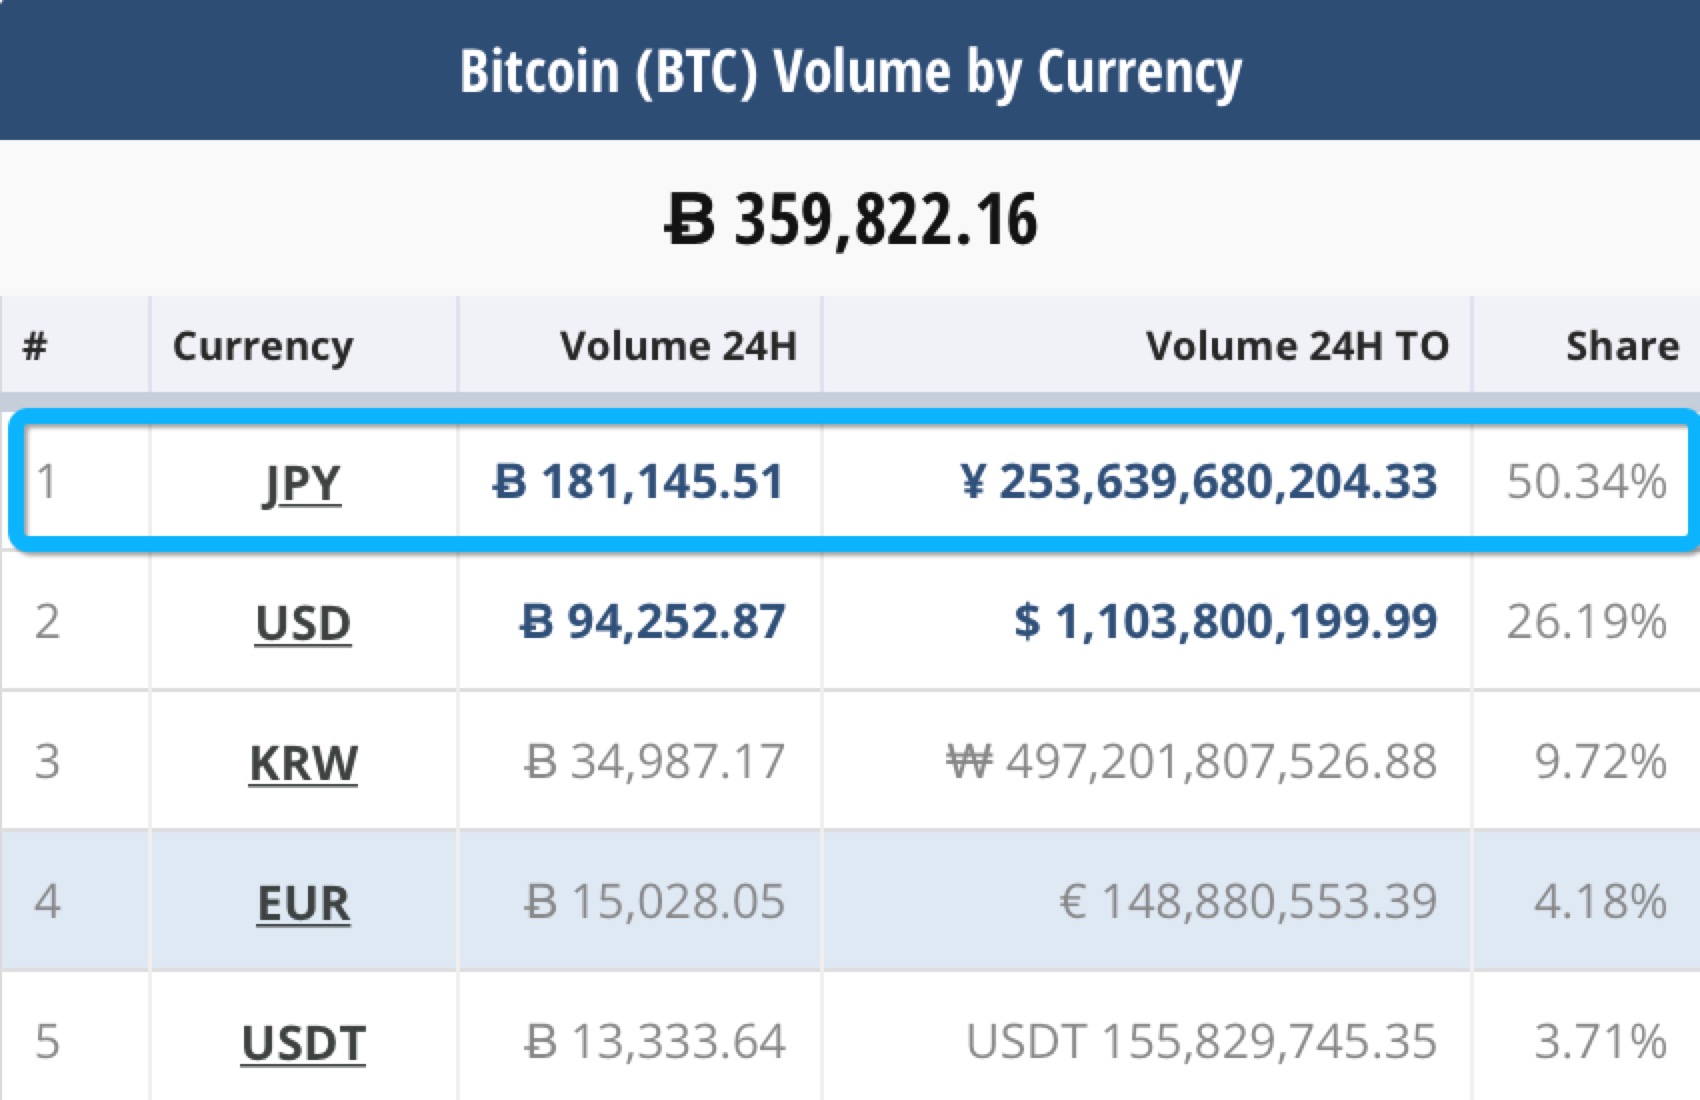Sort by Volume 24H TO column header
Viewport: 1700px width, 1100px height.
tap(1297, 346)
